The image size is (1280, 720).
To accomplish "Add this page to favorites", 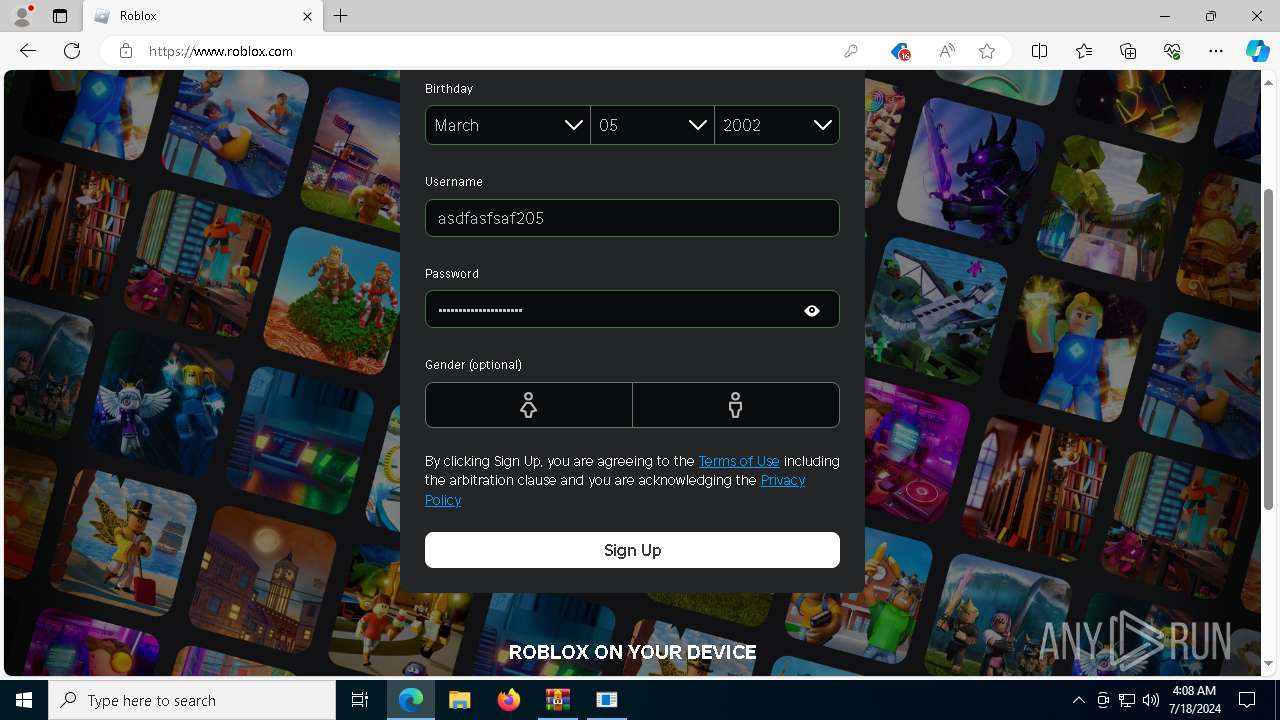I will [987, 51].
